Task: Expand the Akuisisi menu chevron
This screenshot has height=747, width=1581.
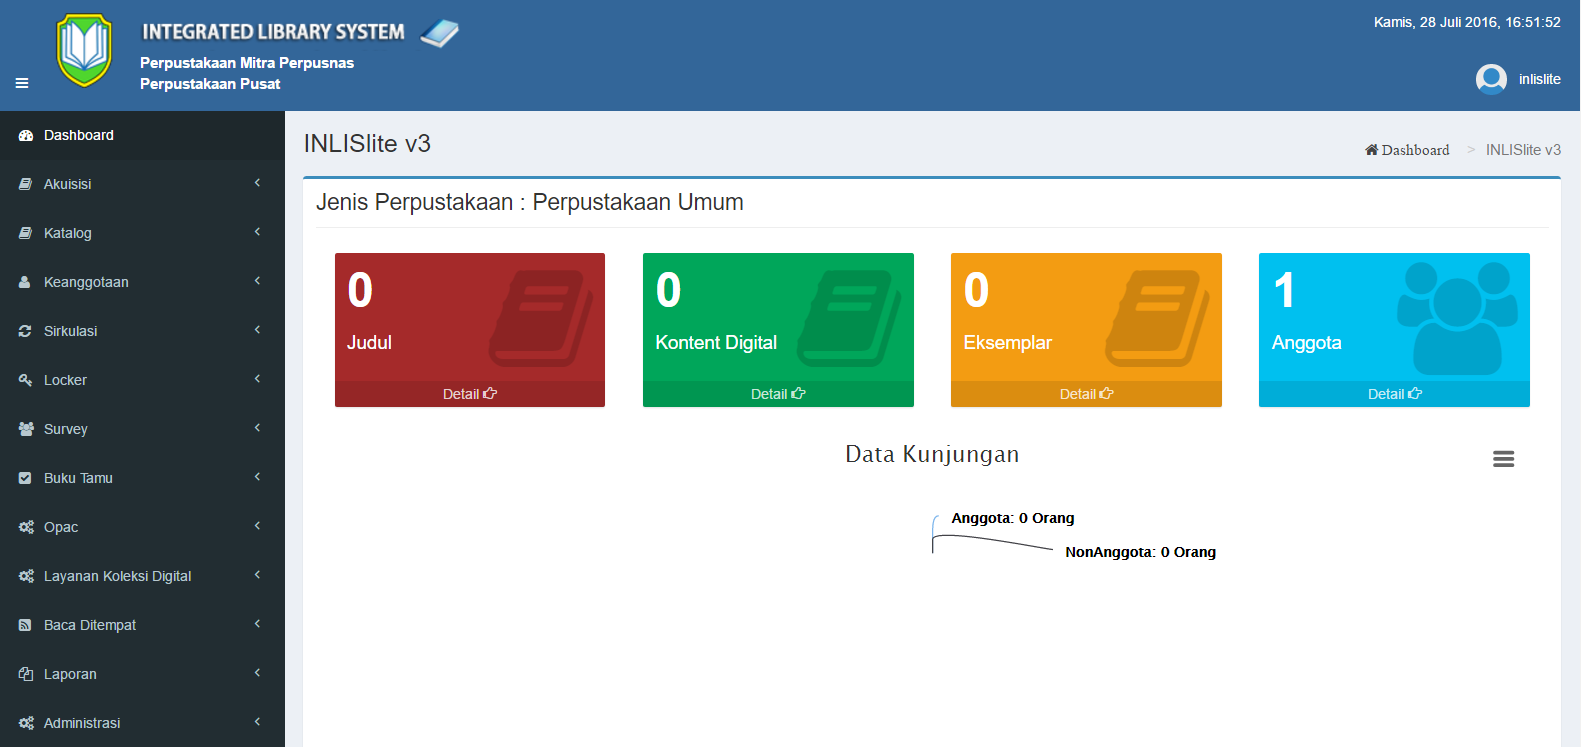Action: 257,183
